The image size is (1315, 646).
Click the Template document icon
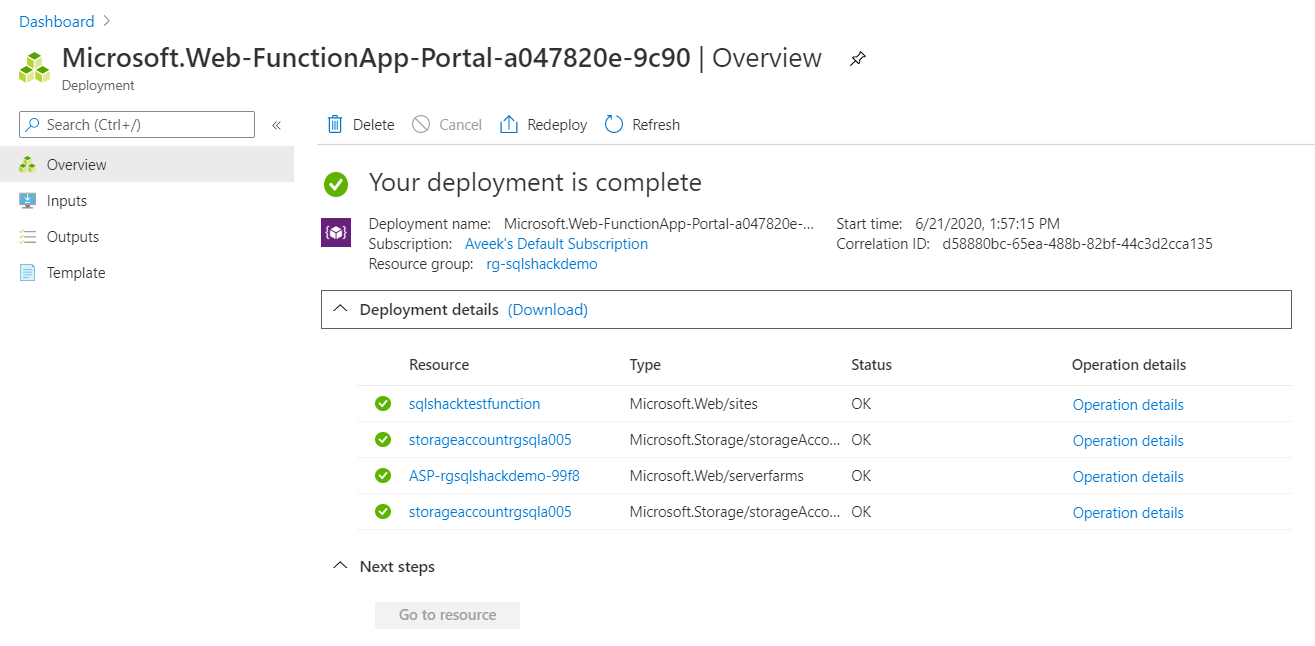click(28, 273)
